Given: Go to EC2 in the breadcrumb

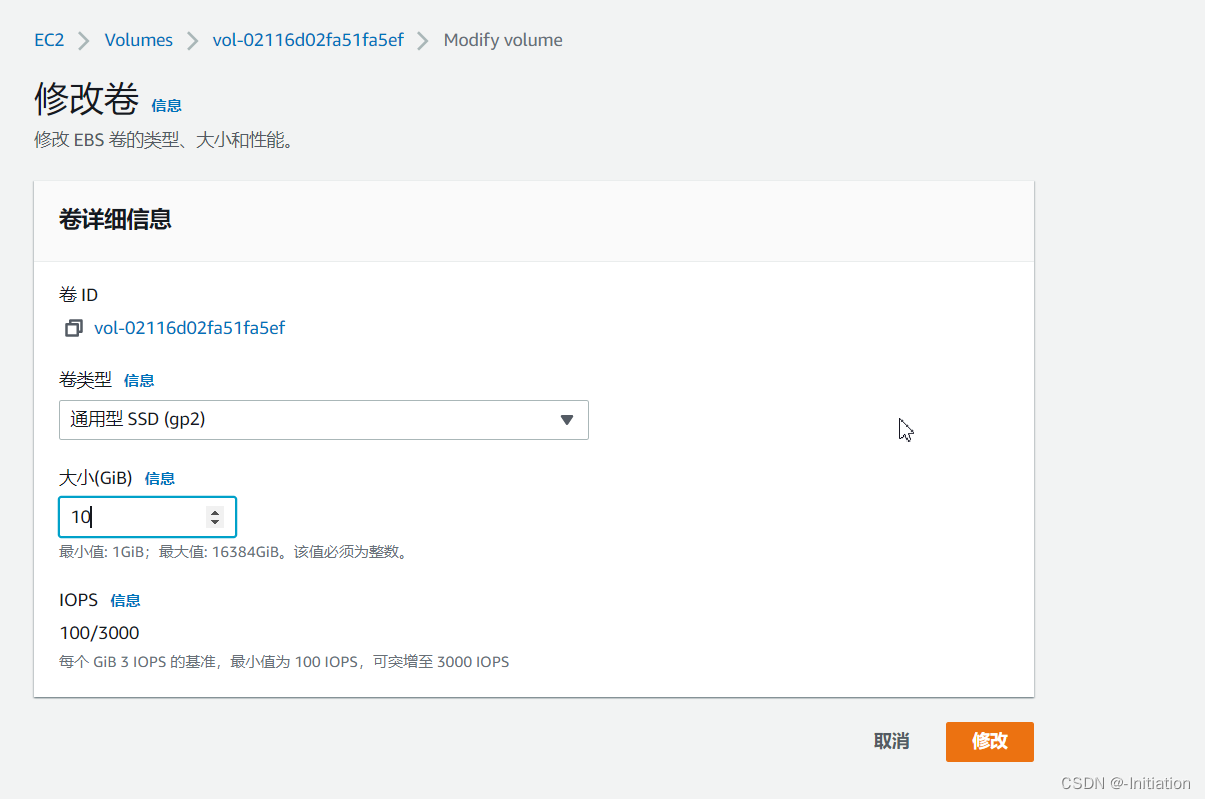Looking at the screenshot, I should [x=50, y=40].
